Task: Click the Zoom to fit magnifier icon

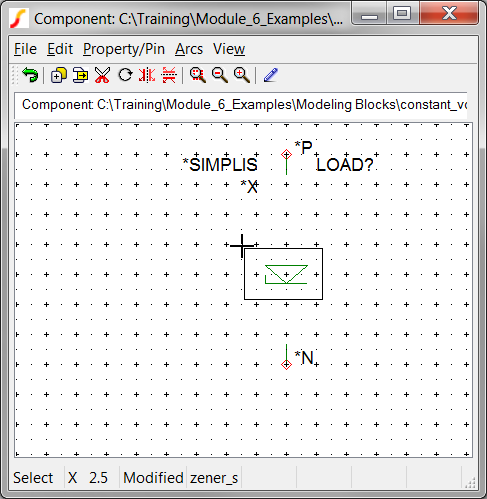Action: coord(198,75)
